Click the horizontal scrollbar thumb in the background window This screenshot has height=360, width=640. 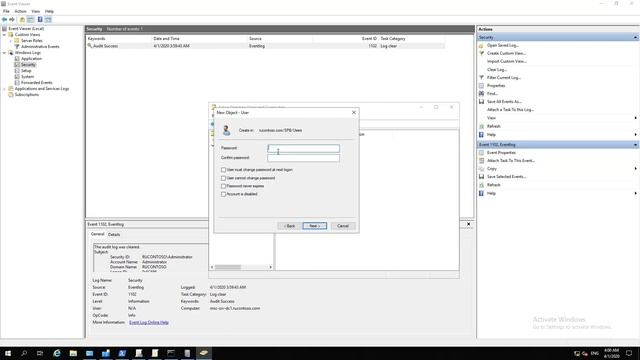pos(228,267)
